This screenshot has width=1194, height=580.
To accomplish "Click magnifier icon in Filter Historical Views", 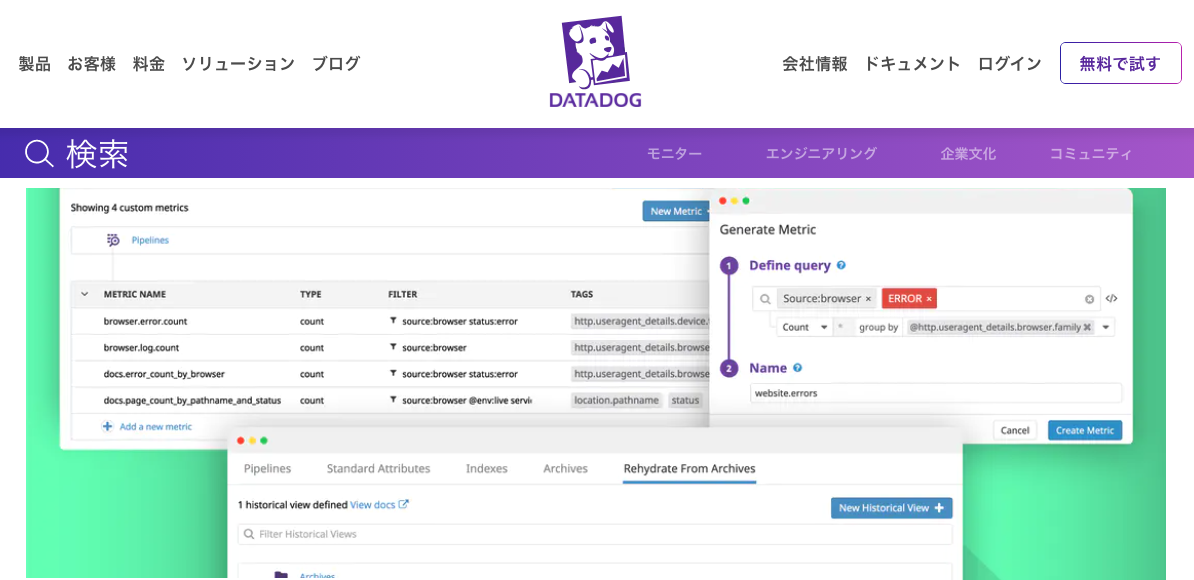I will tap(249, 534).
